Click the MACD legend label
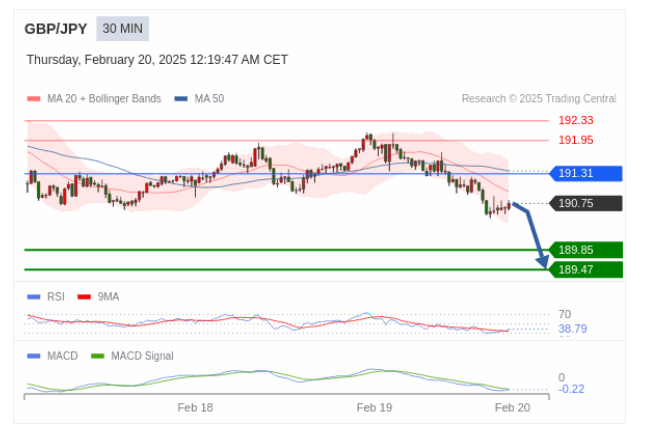Viewport: 648px width, 434px height. click(62, 356)
